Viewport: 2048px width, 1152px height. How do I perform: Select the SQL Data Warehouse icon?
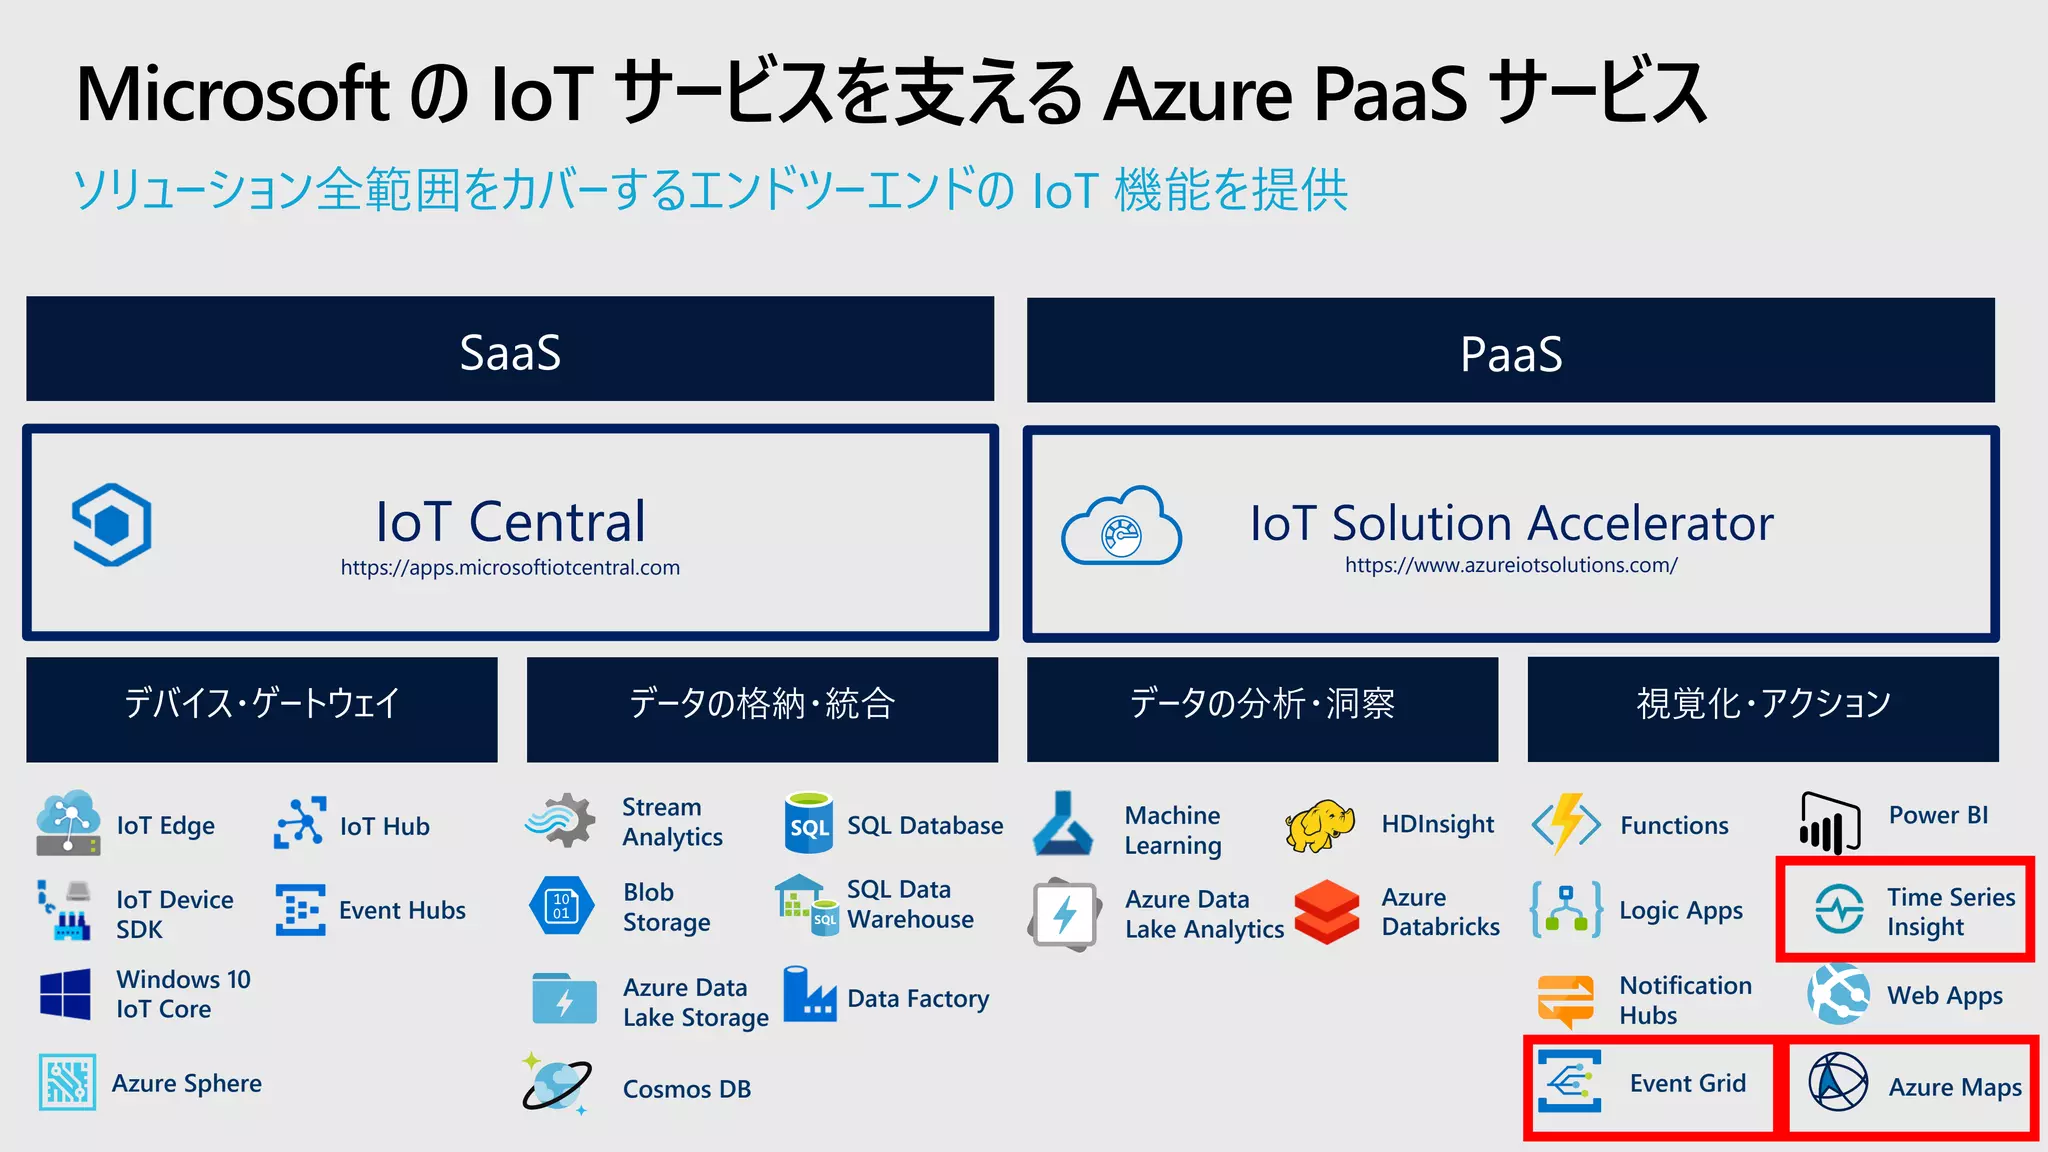pos(806,905)
